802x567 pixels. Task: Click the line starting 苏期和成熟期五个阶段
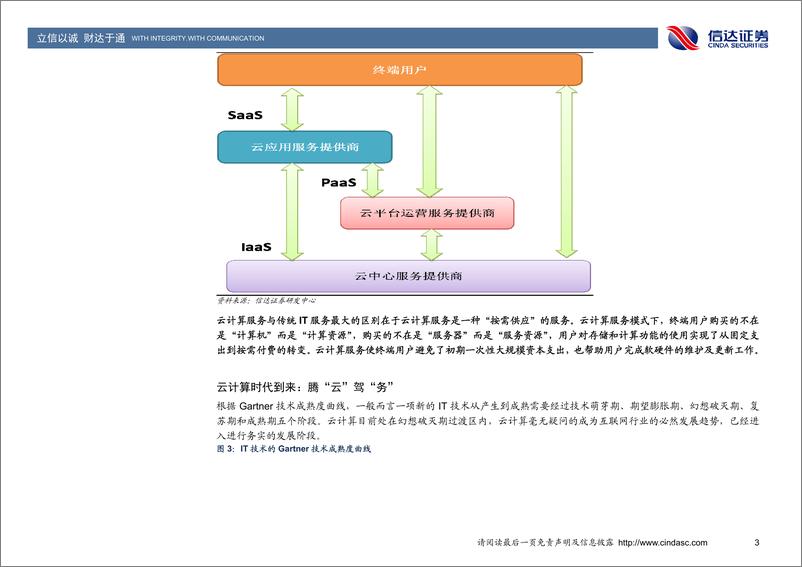(x=487, y=421)
